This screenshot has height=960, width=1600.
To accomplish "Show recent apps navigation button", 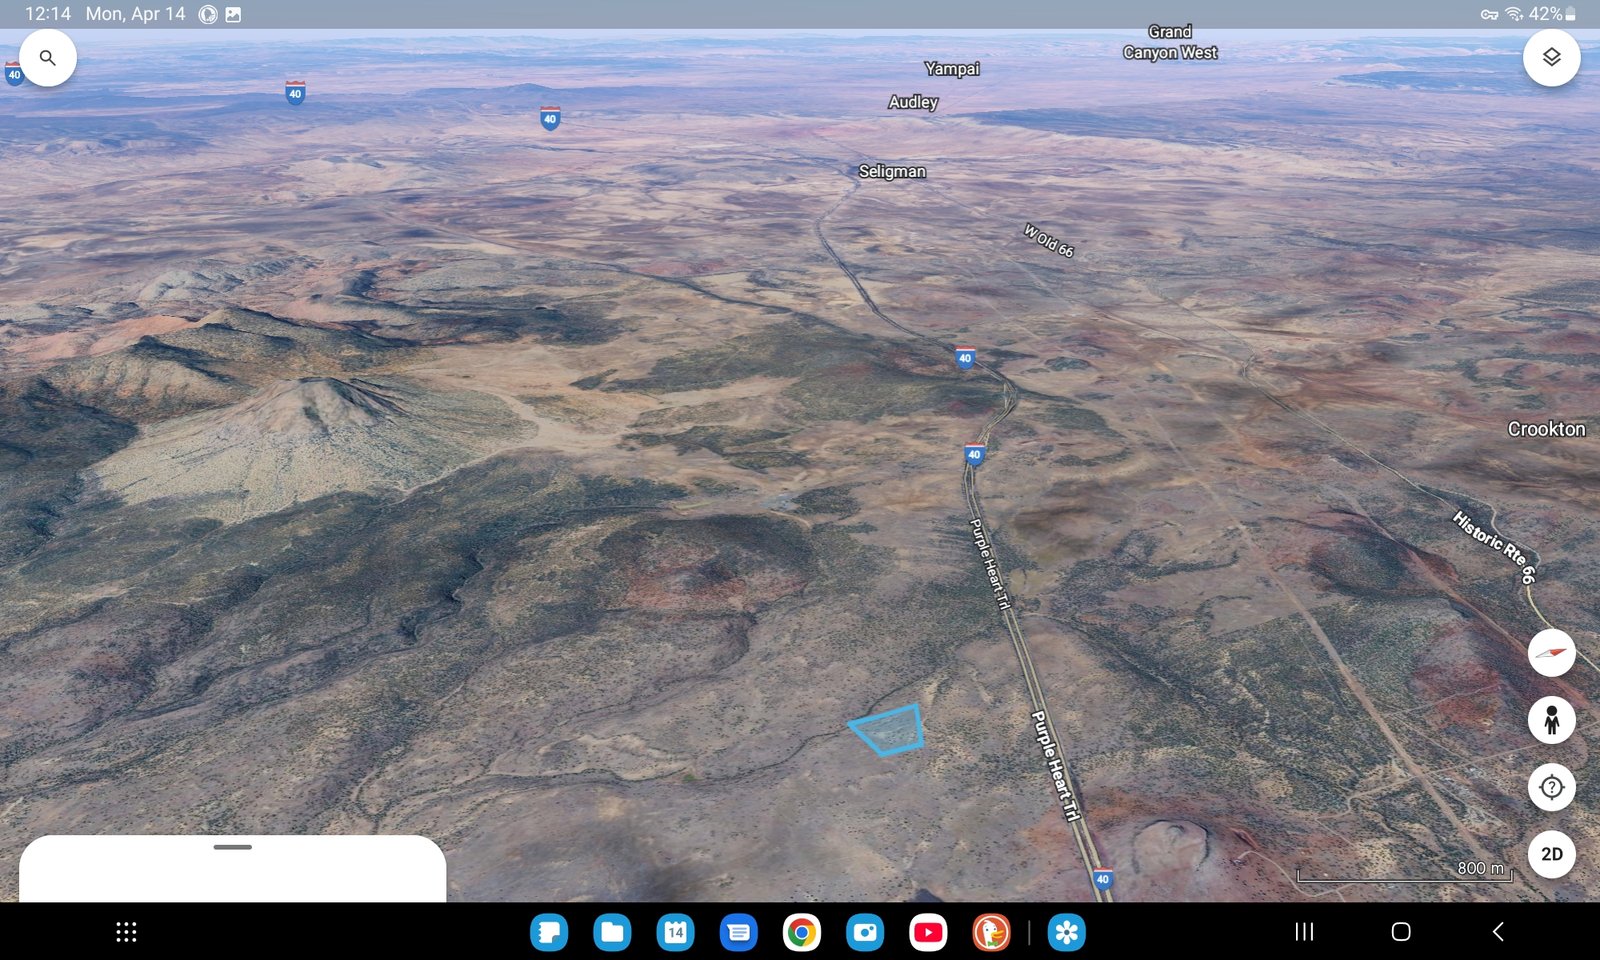I will (x=1304, y=932).
